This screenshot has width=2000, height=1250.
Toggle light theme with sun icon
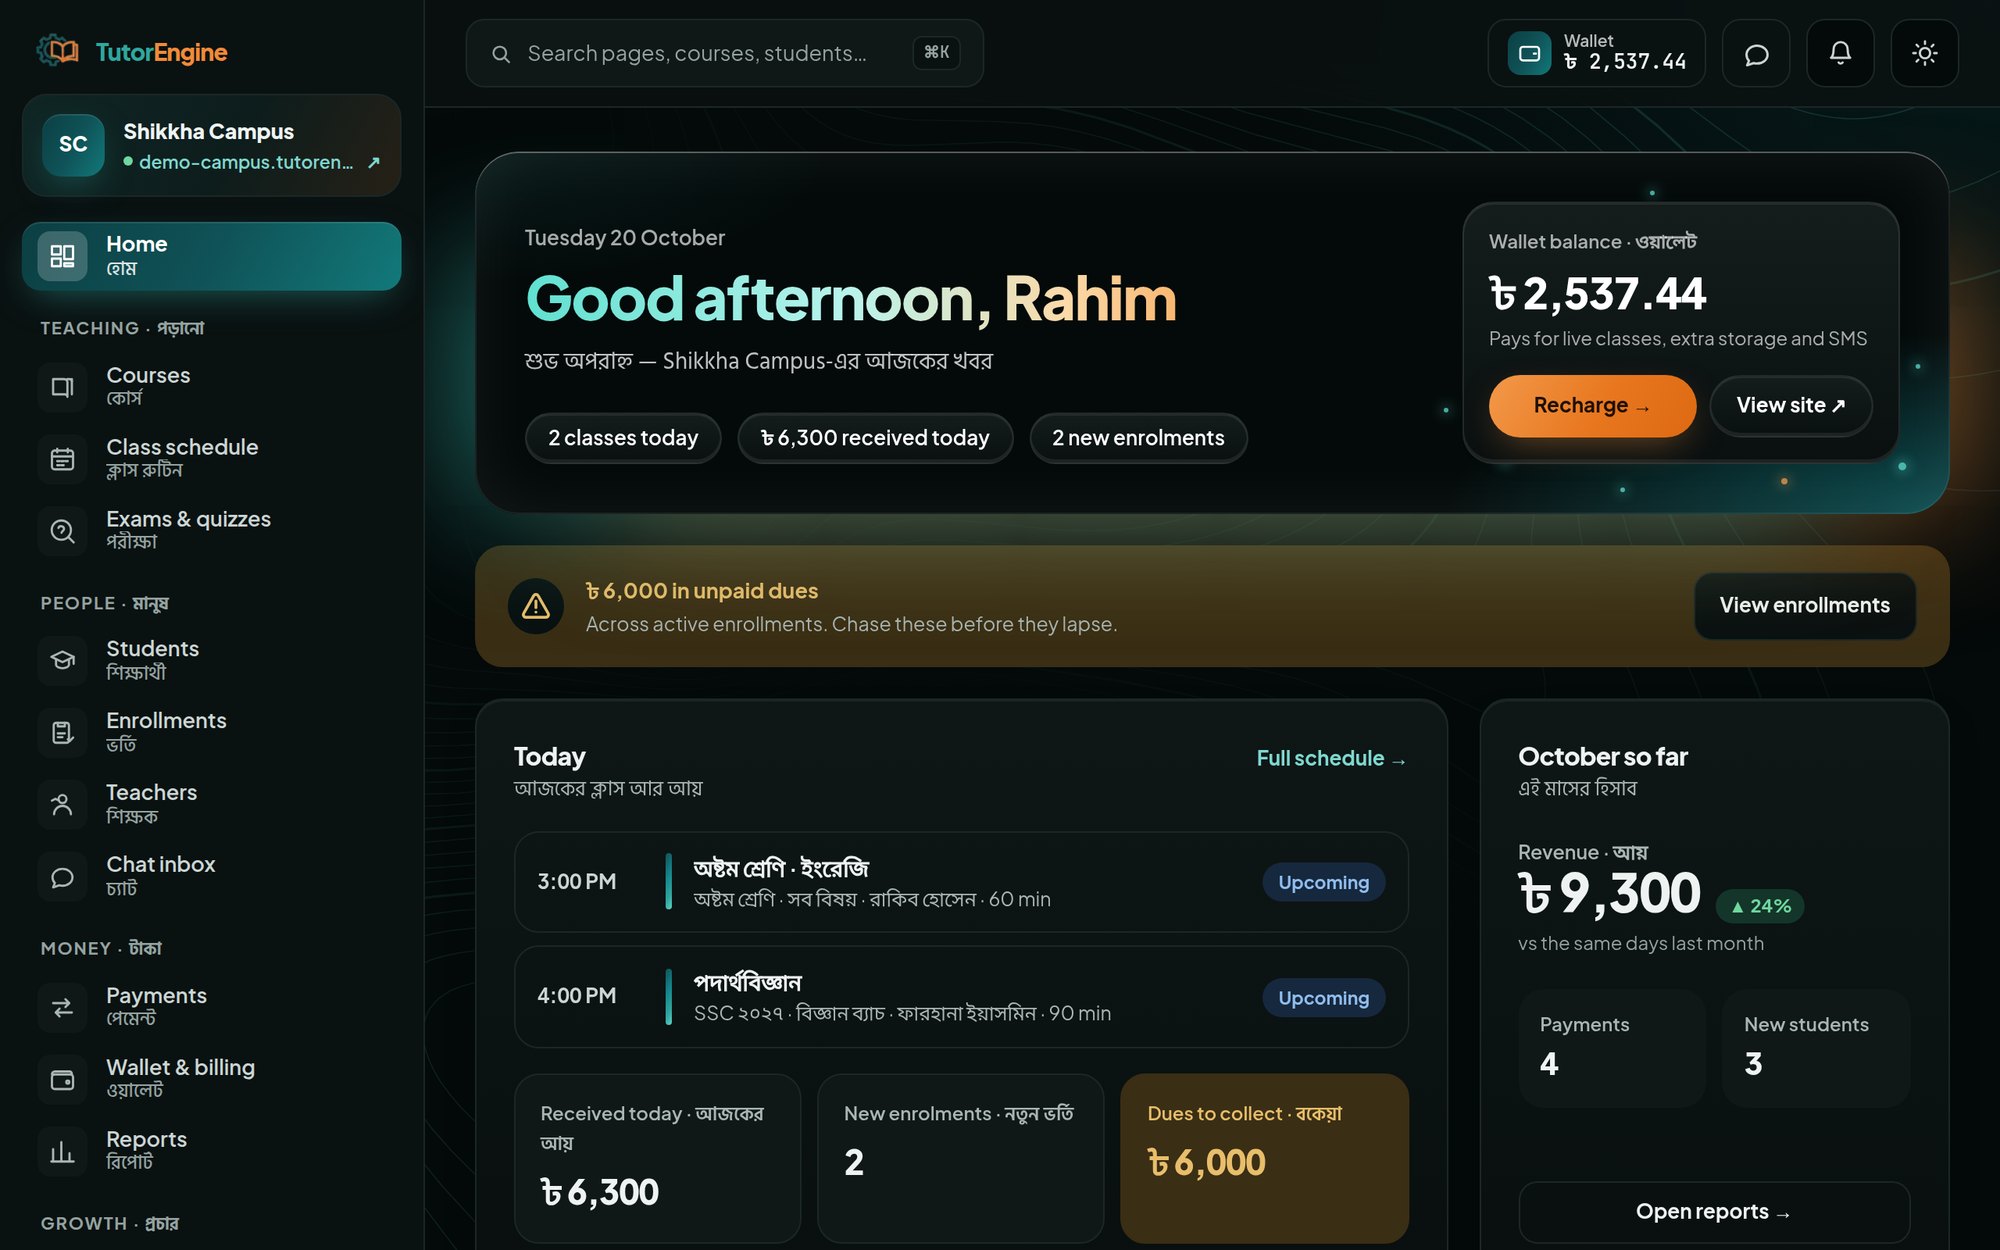[1924, 54]
